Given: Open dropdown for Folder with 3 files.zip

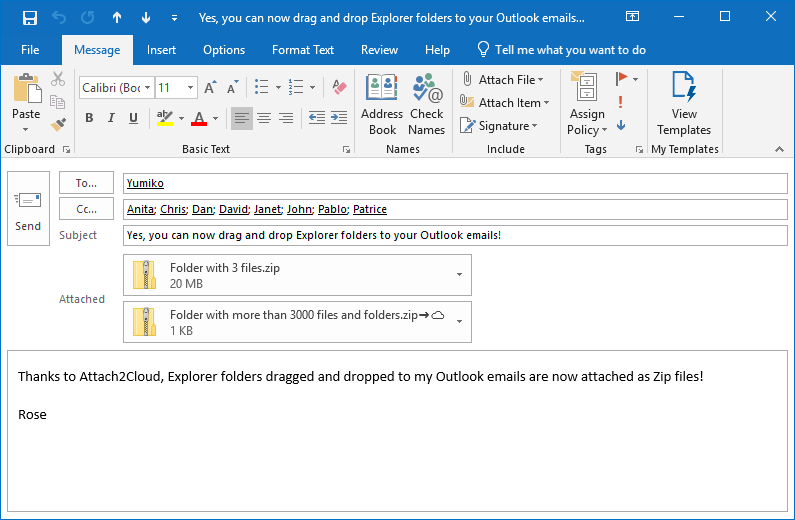Looking at the screenshot, I should click(x=459, y=275).
